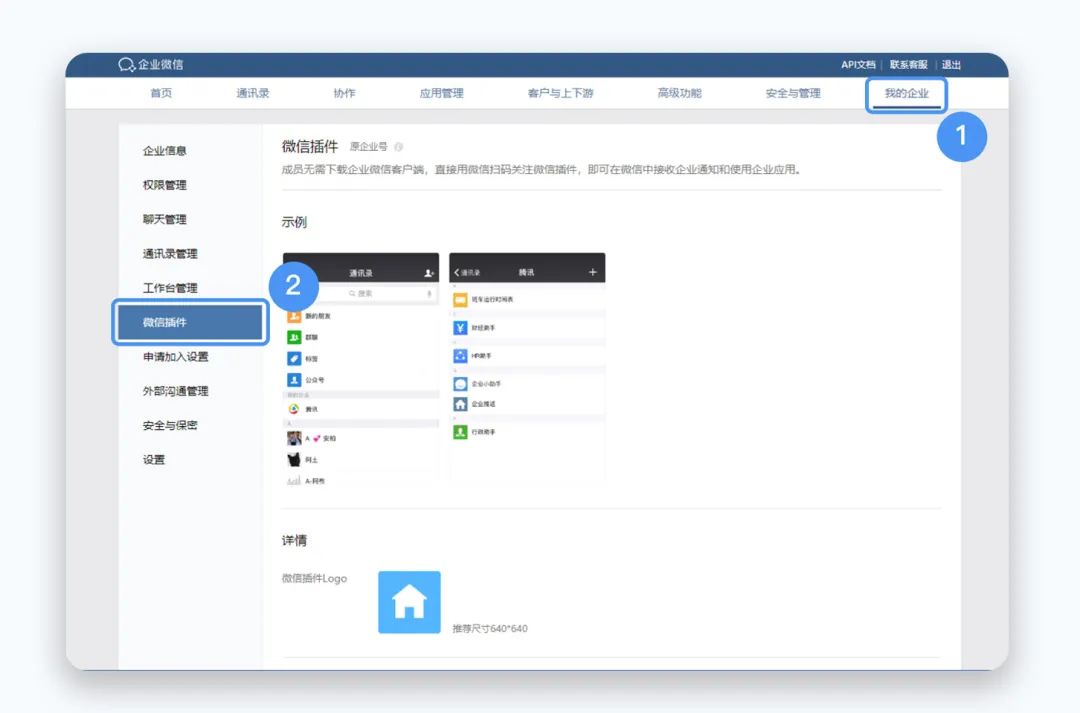The image size is (1080, 713).
Task: Click 退出 to log out
Action: (x=951, y=65)
